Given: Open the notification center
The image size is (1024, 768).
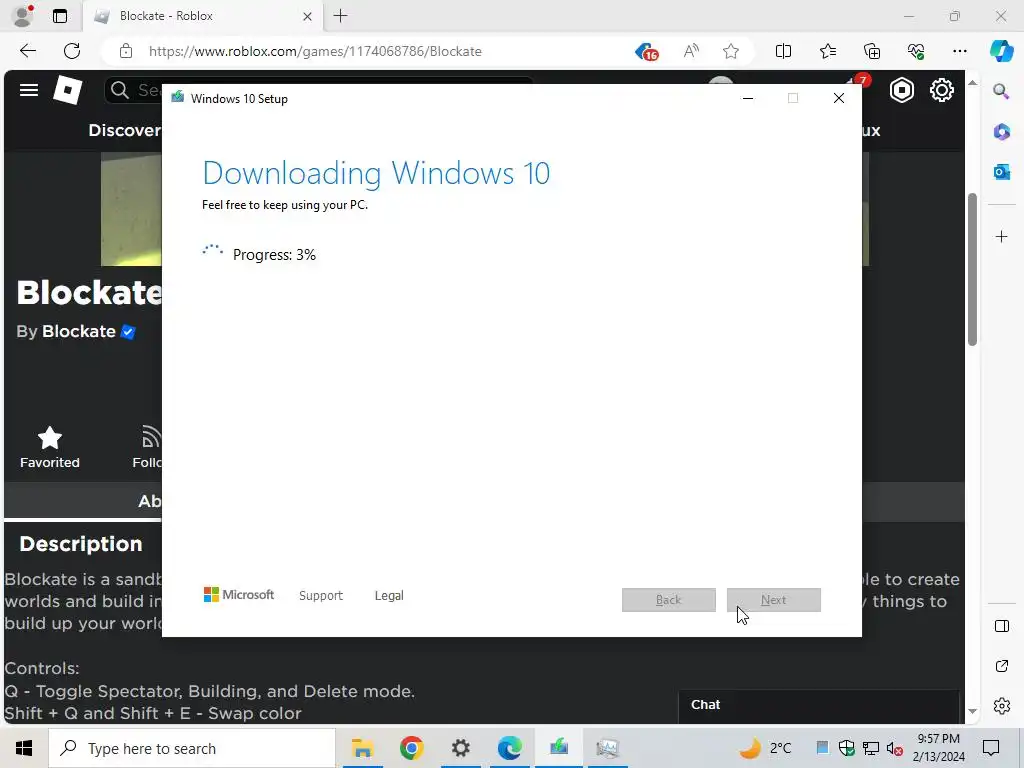Looking at the screenshot, I should [x=991, y=748].
